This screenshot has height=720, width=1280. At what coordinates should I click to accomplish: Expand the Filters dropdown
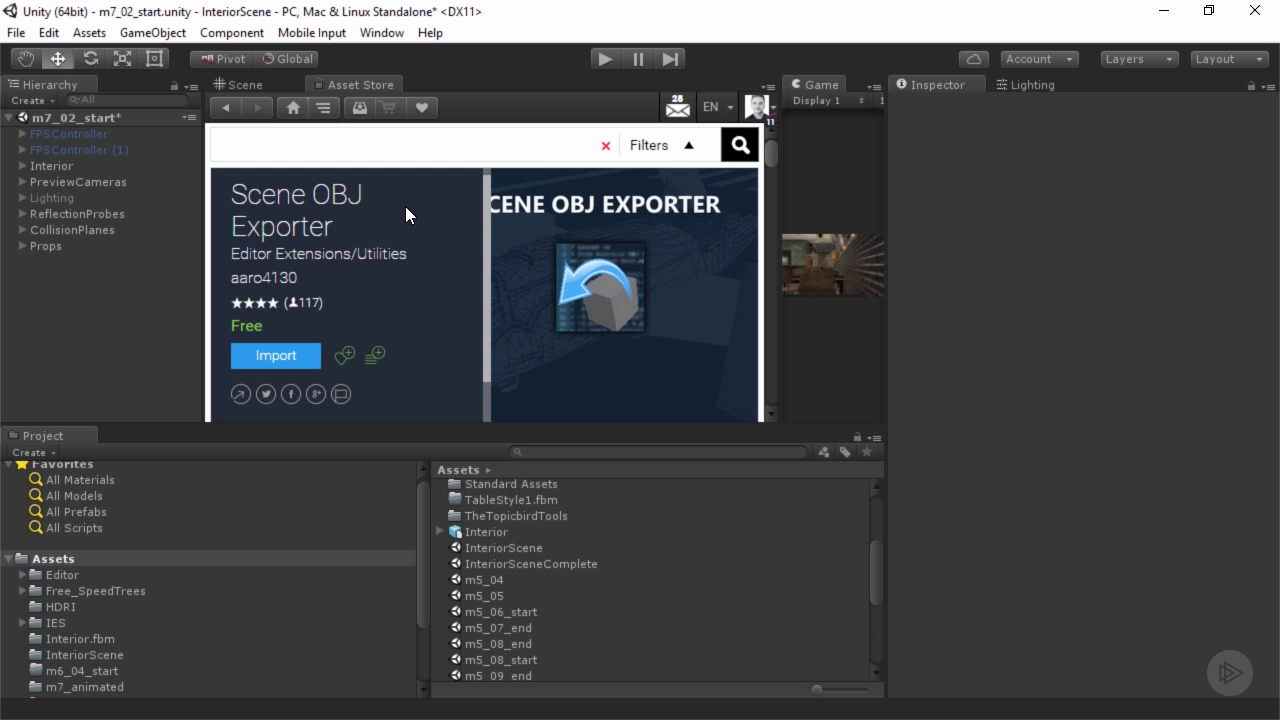click(x=662, y=146)
